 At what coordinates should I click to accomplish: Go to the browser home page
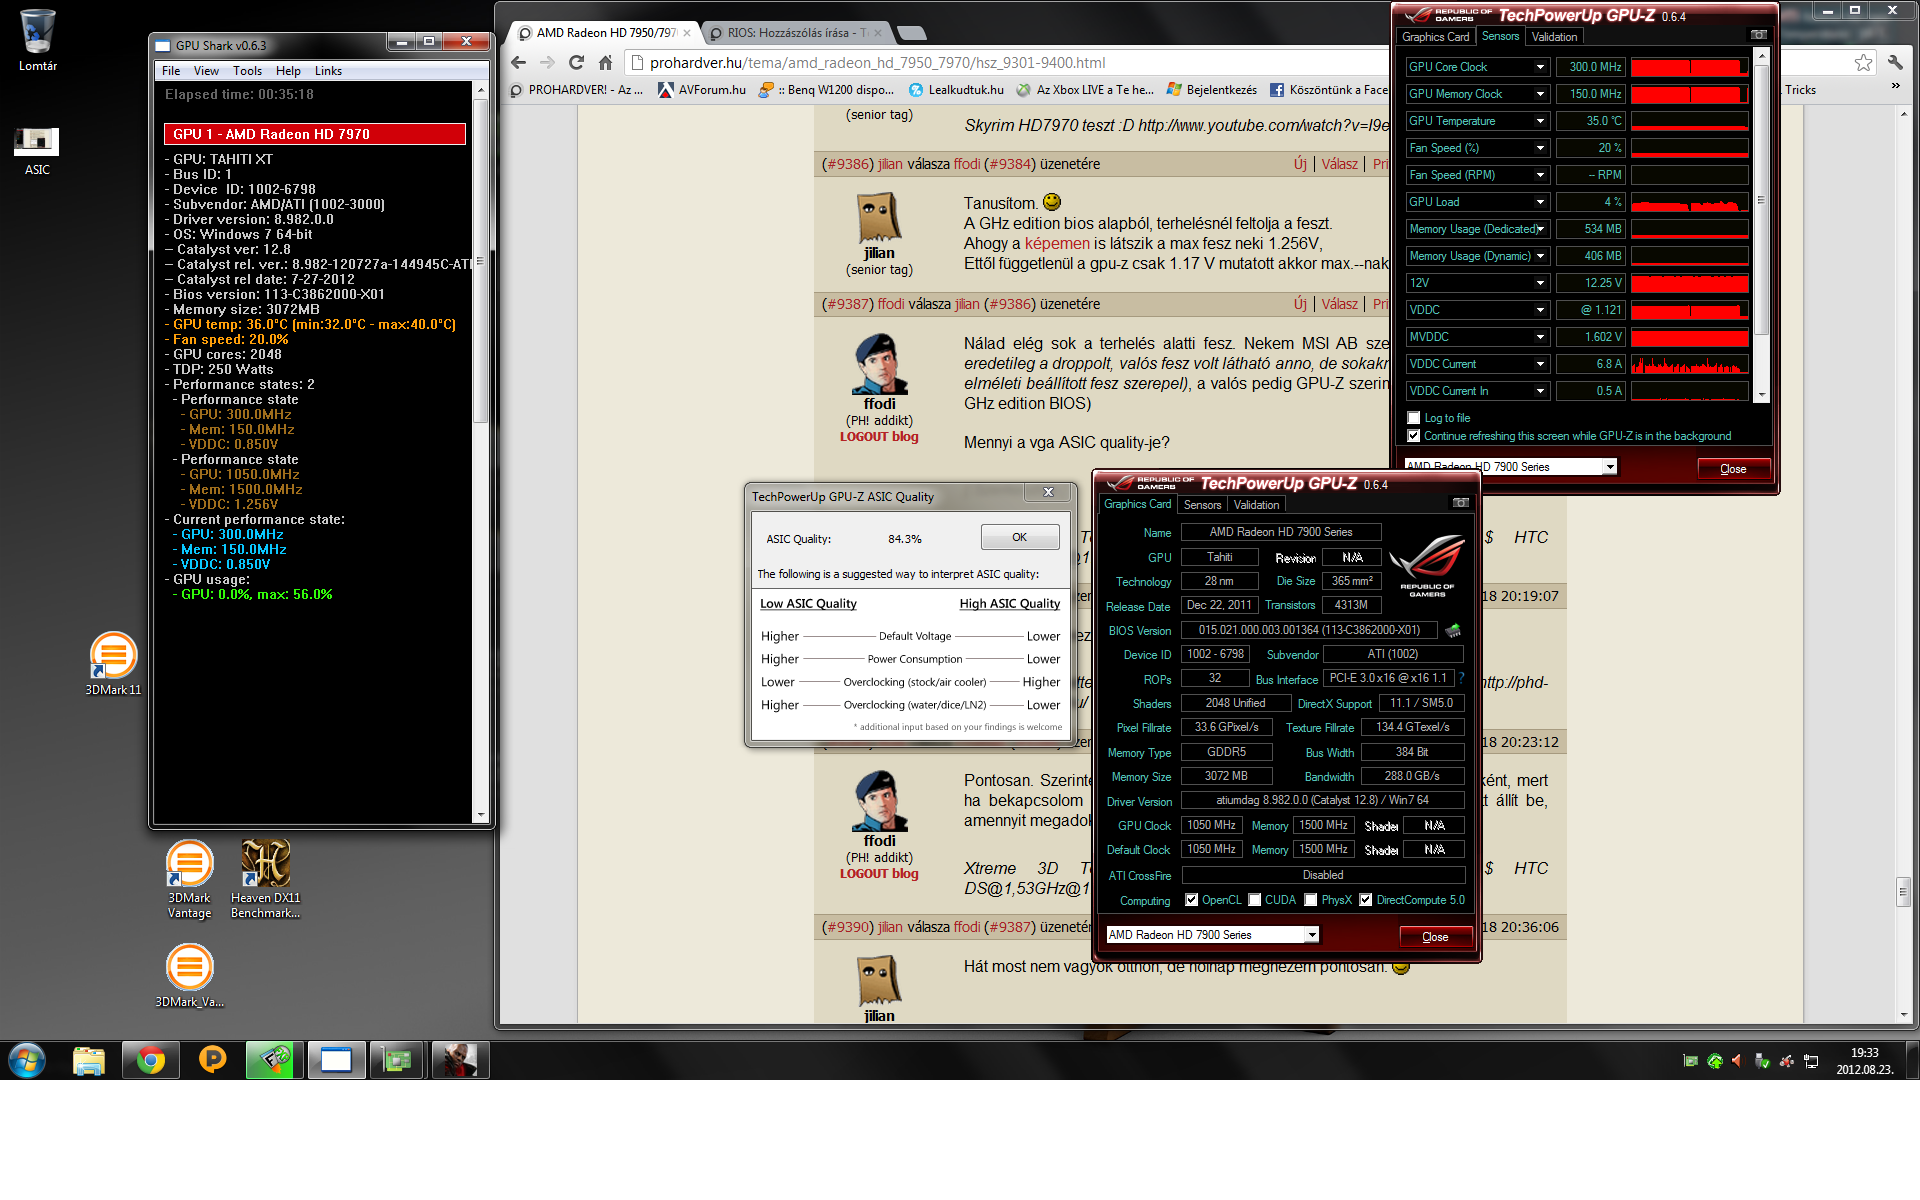point(605,63)
